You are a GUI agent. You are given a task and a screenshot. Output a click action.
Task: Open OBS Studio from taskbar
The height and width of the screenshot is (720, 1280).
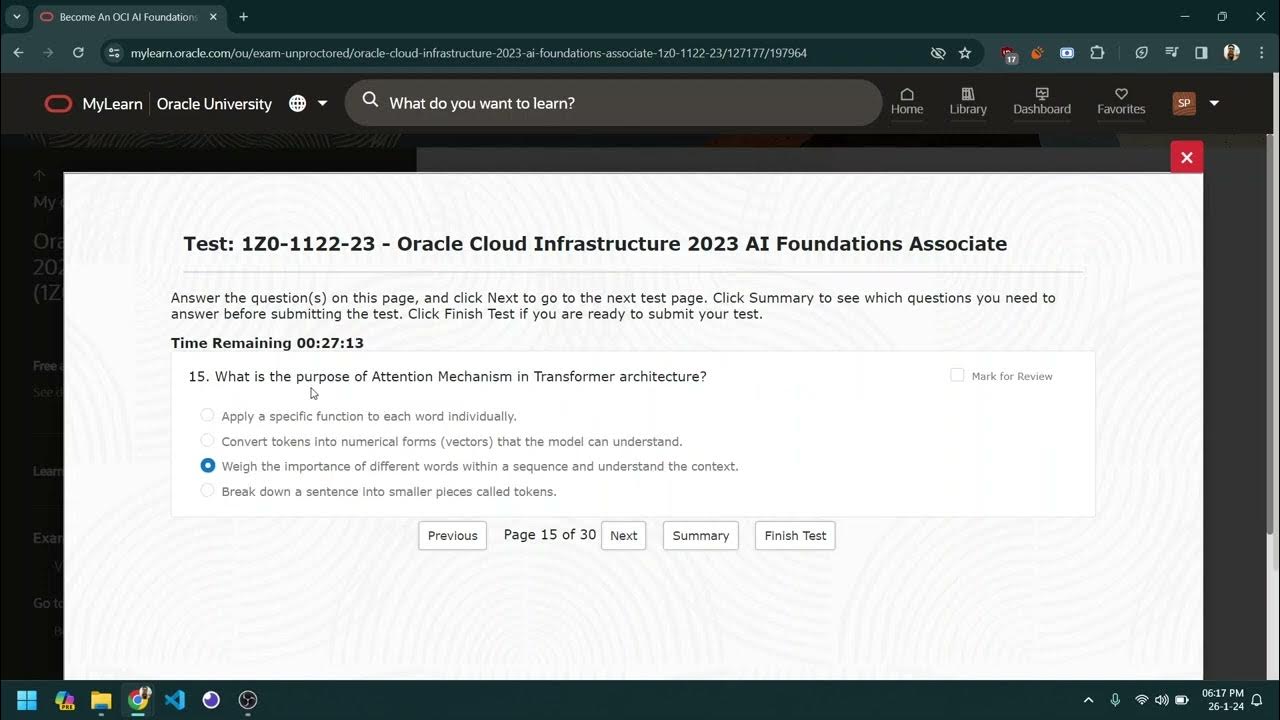tap(248, 699)
